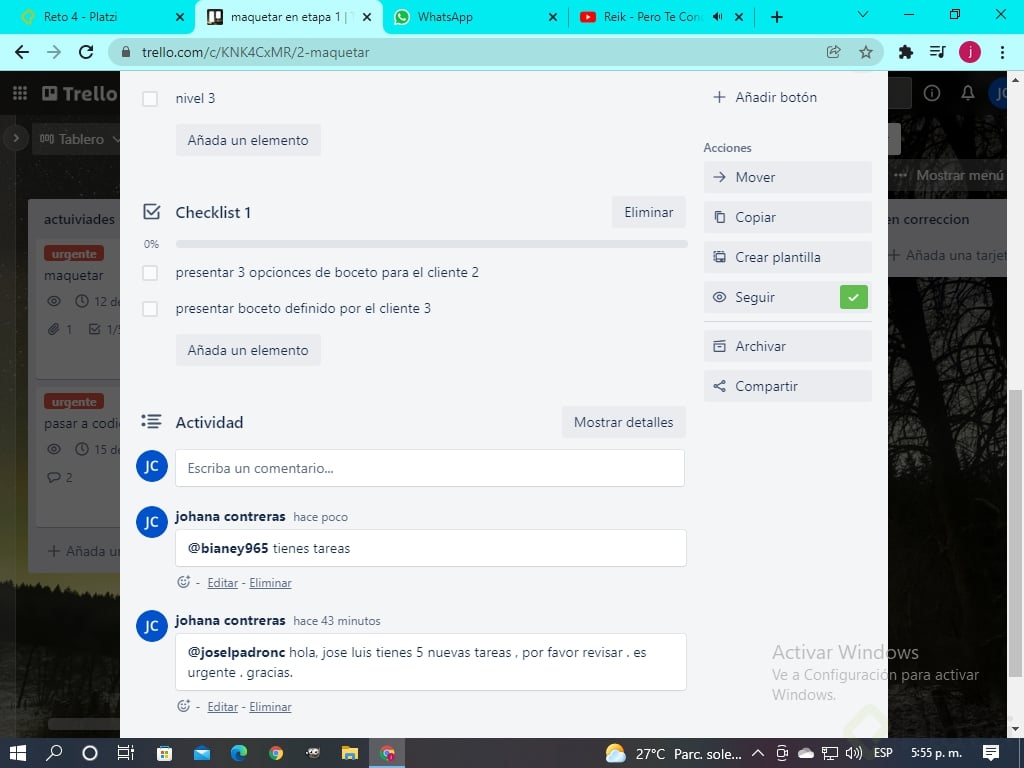Viewport: 1024px width, 768px height.
Task: Click the Chrome profile avatar icon
Action: (969, 50)
